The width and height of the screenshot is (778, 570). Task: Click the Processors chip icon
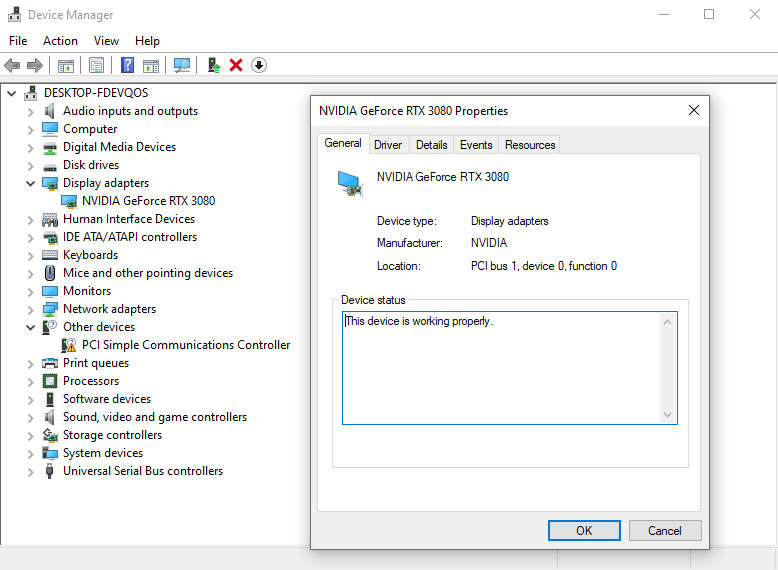point(50,381)
